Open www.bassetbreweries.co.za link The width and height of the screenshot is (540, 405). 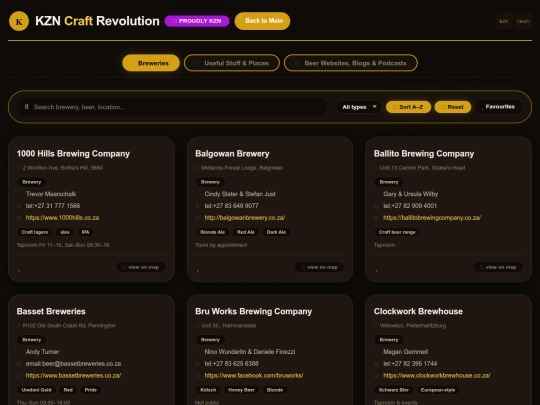click(x=73, y=375)
